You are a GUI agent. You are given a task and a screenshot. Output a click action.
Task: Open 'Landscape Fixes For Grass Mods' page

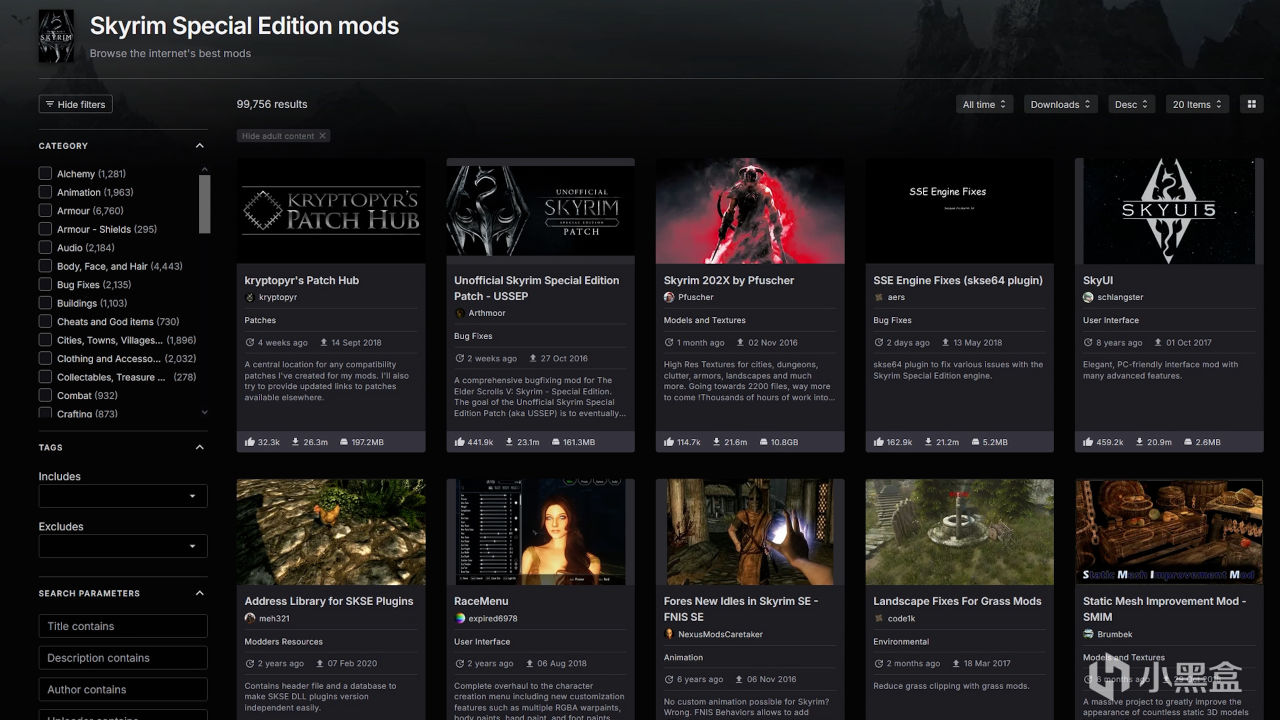coord(957,601)
